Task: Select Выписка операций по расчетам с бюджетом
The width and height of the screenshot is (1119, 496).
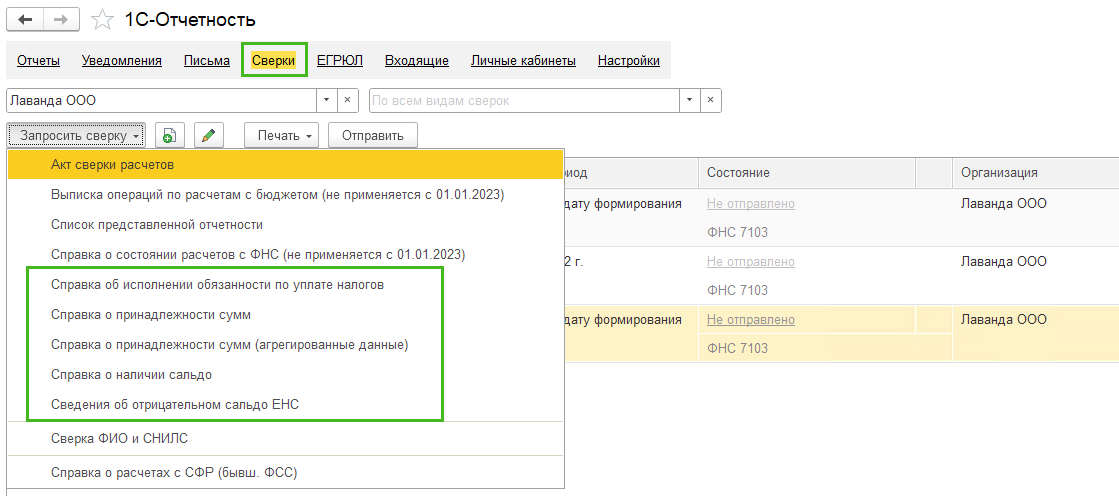Action: pyautogui.click(x=285, y=195)
